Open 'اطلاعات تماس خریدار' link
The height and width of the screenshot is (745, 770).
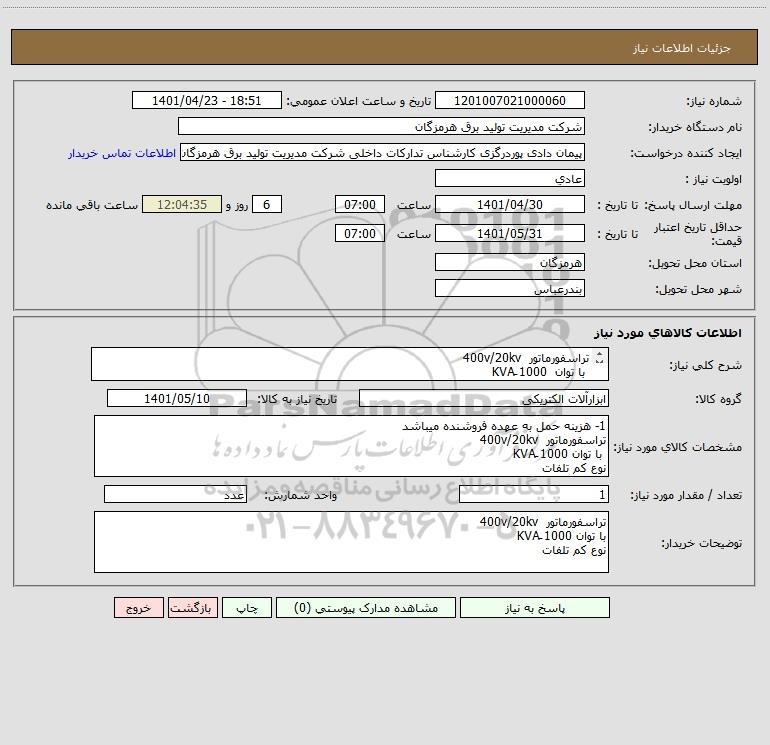pyautogui.click(x=122, y=153)
